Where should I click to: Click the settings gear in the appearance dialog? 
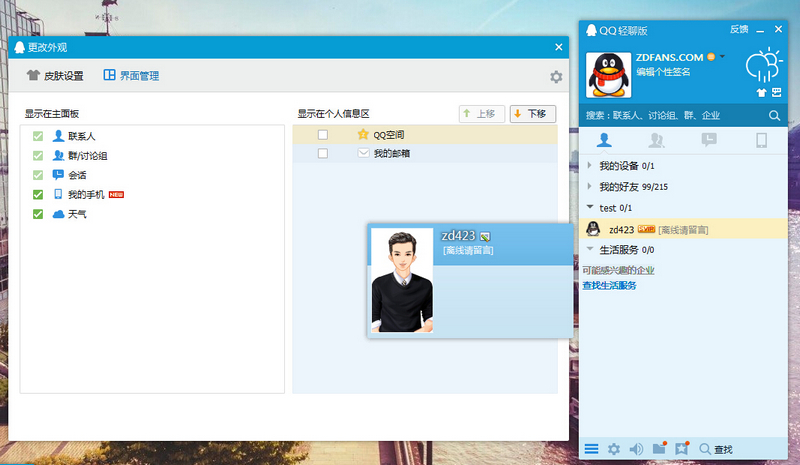556,77
